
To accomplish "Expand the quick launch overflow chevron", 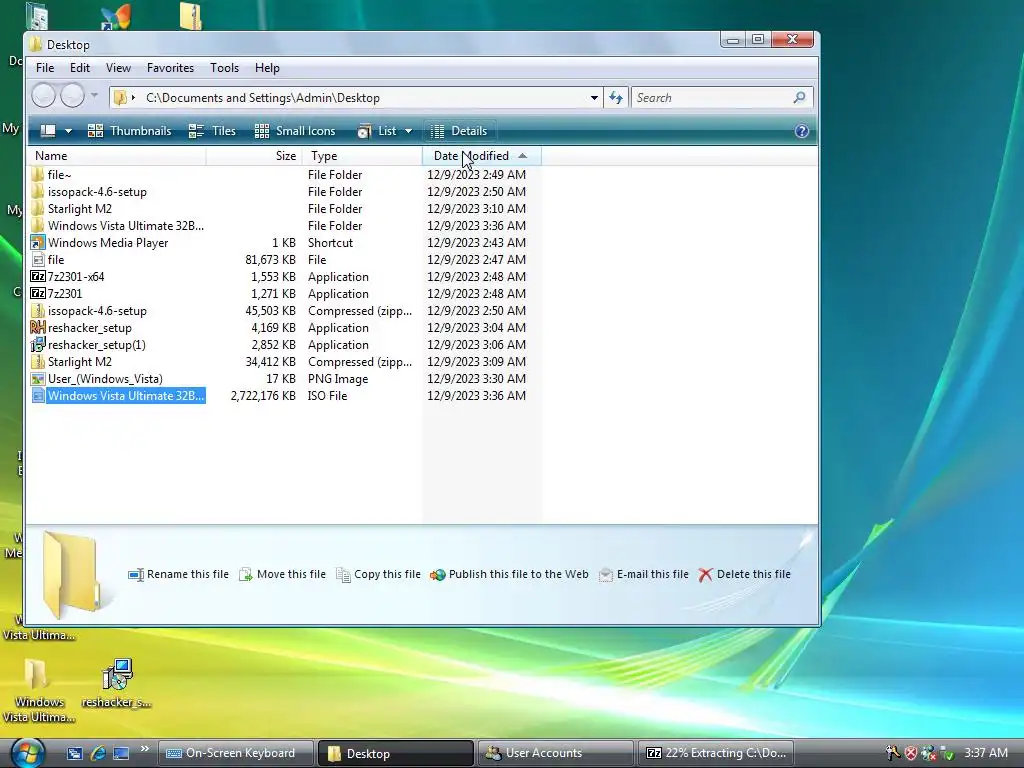I will (x=144, y=749).
